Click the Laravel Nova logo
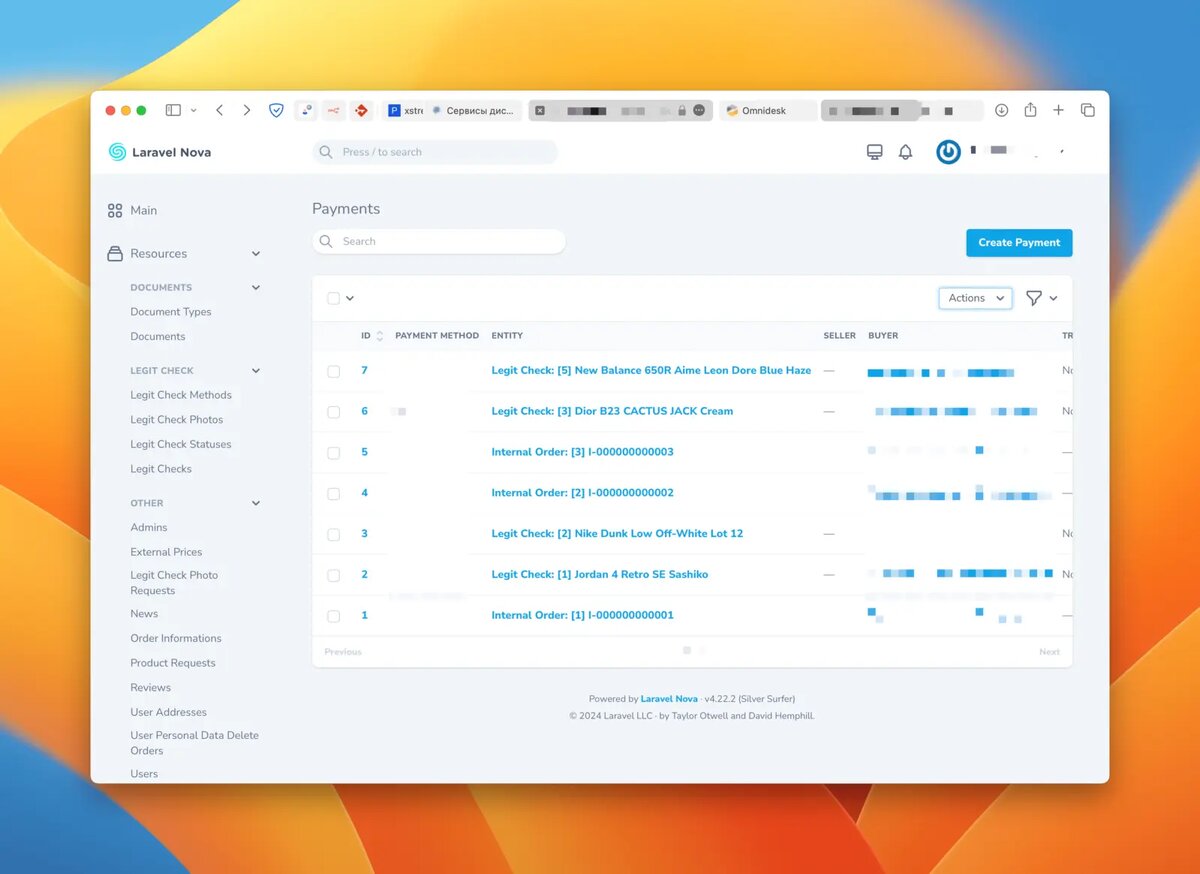The width and height of the screenshot is (1200, 874). [160, 152]
